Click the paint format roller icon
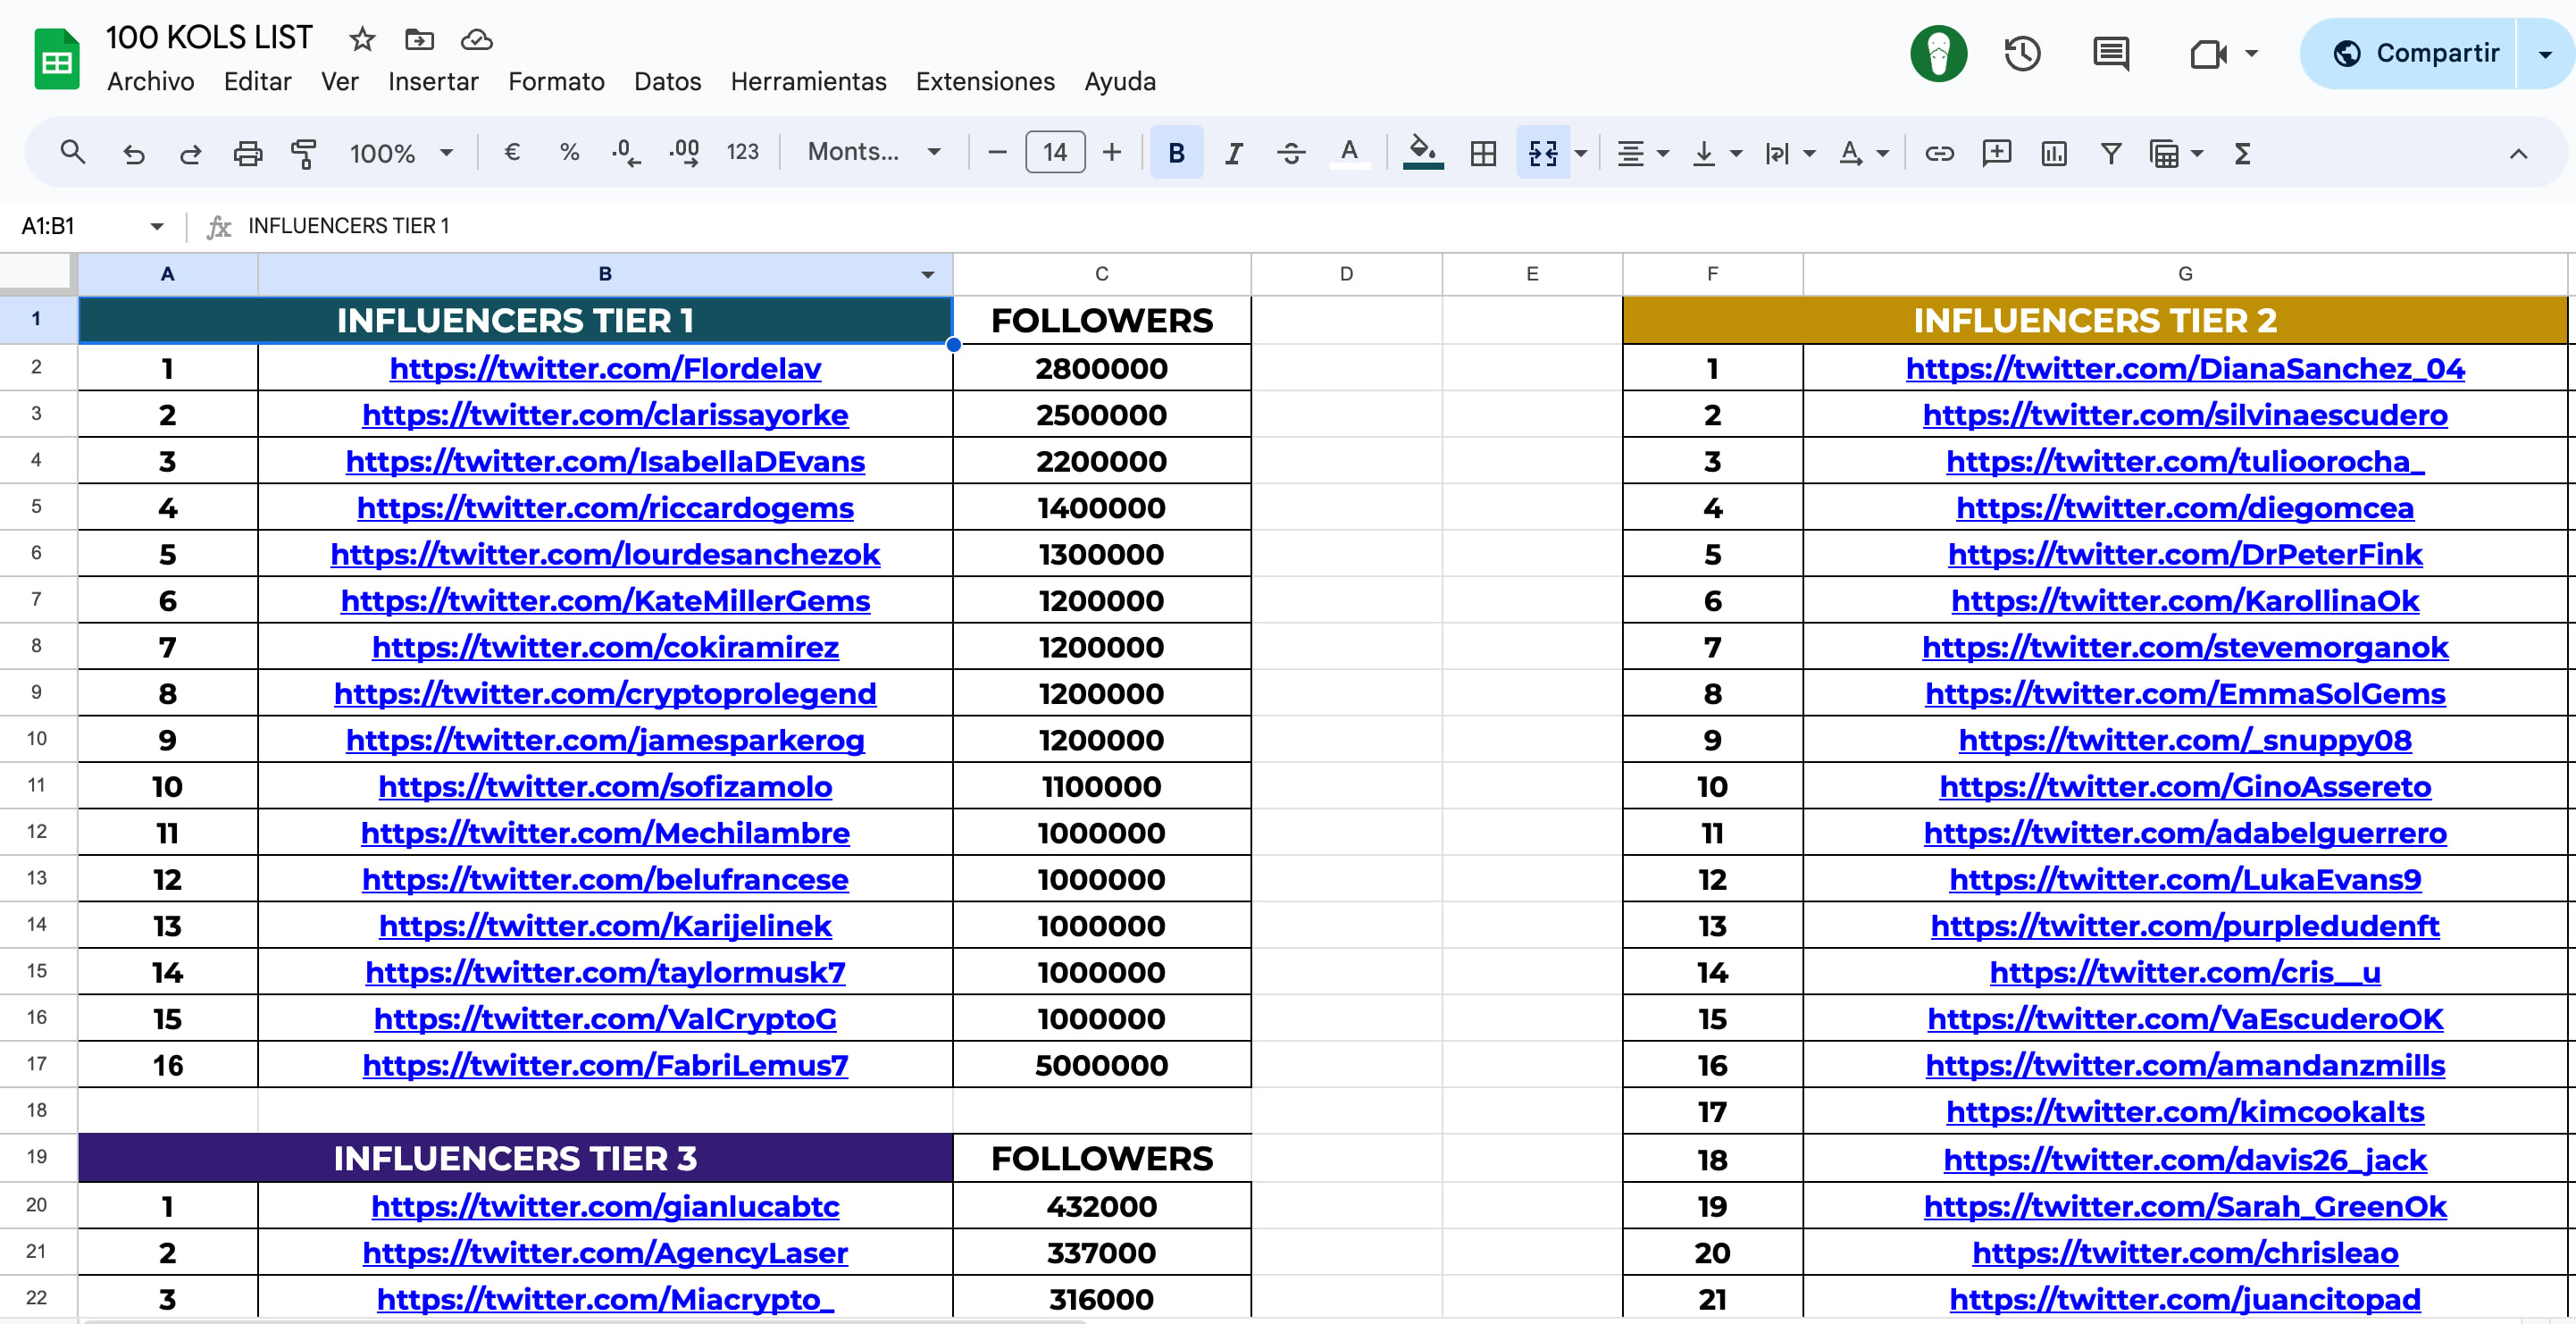The height and width of the screenshot is (1324, 2576). [x=303, y=153]
